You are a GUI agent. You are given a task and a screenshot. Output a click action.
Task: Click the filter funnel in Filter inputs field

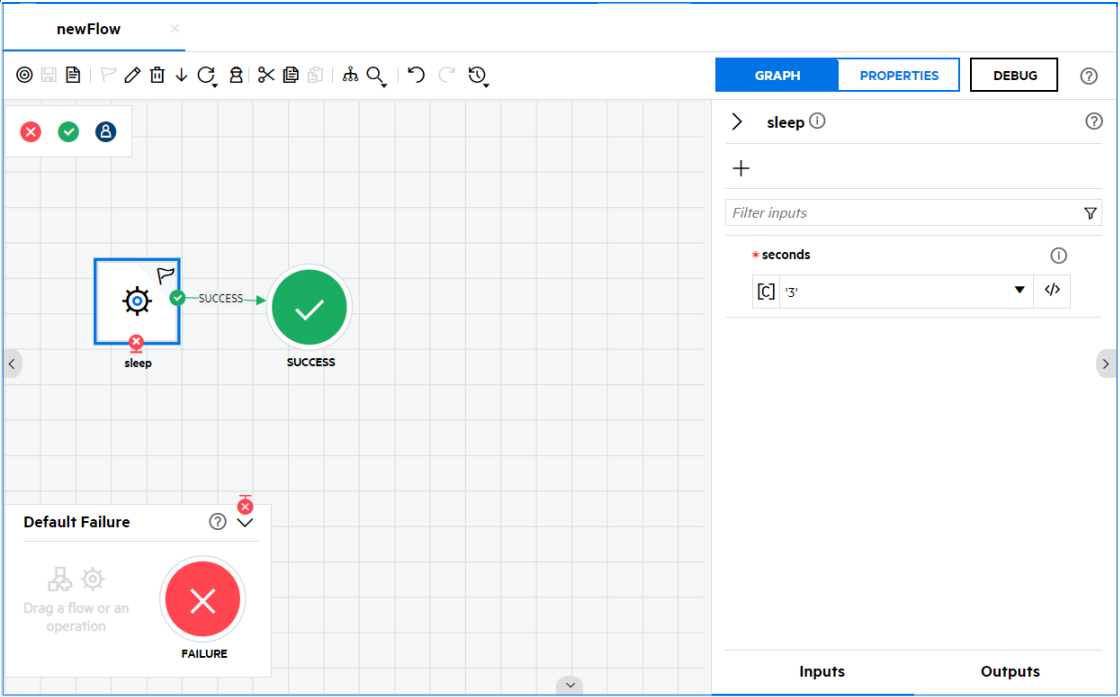pos(1089,213)
